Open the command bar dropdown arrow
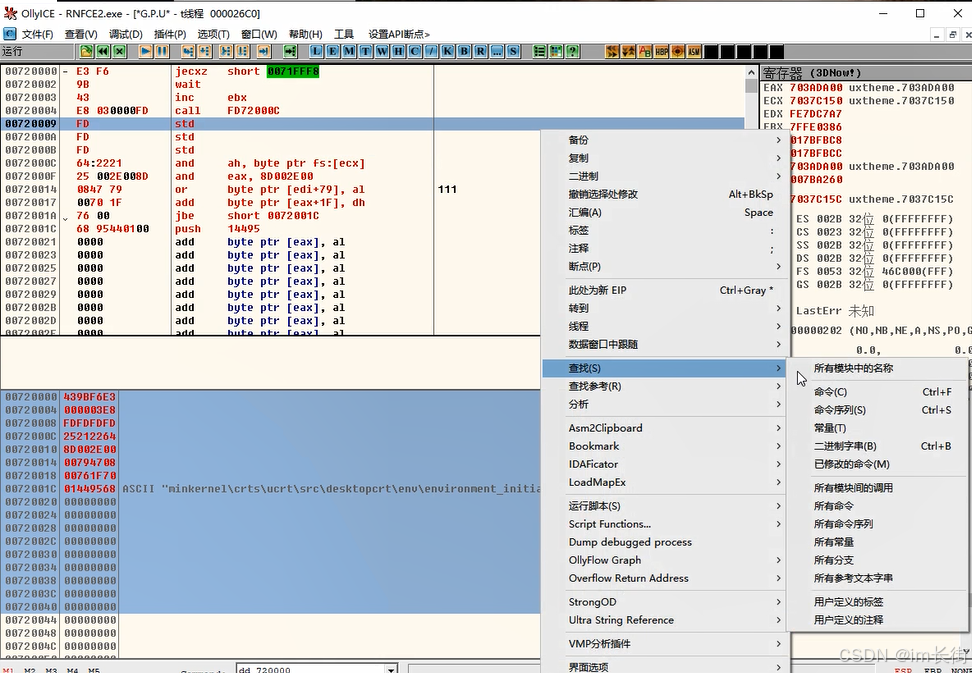 [391, 669]
